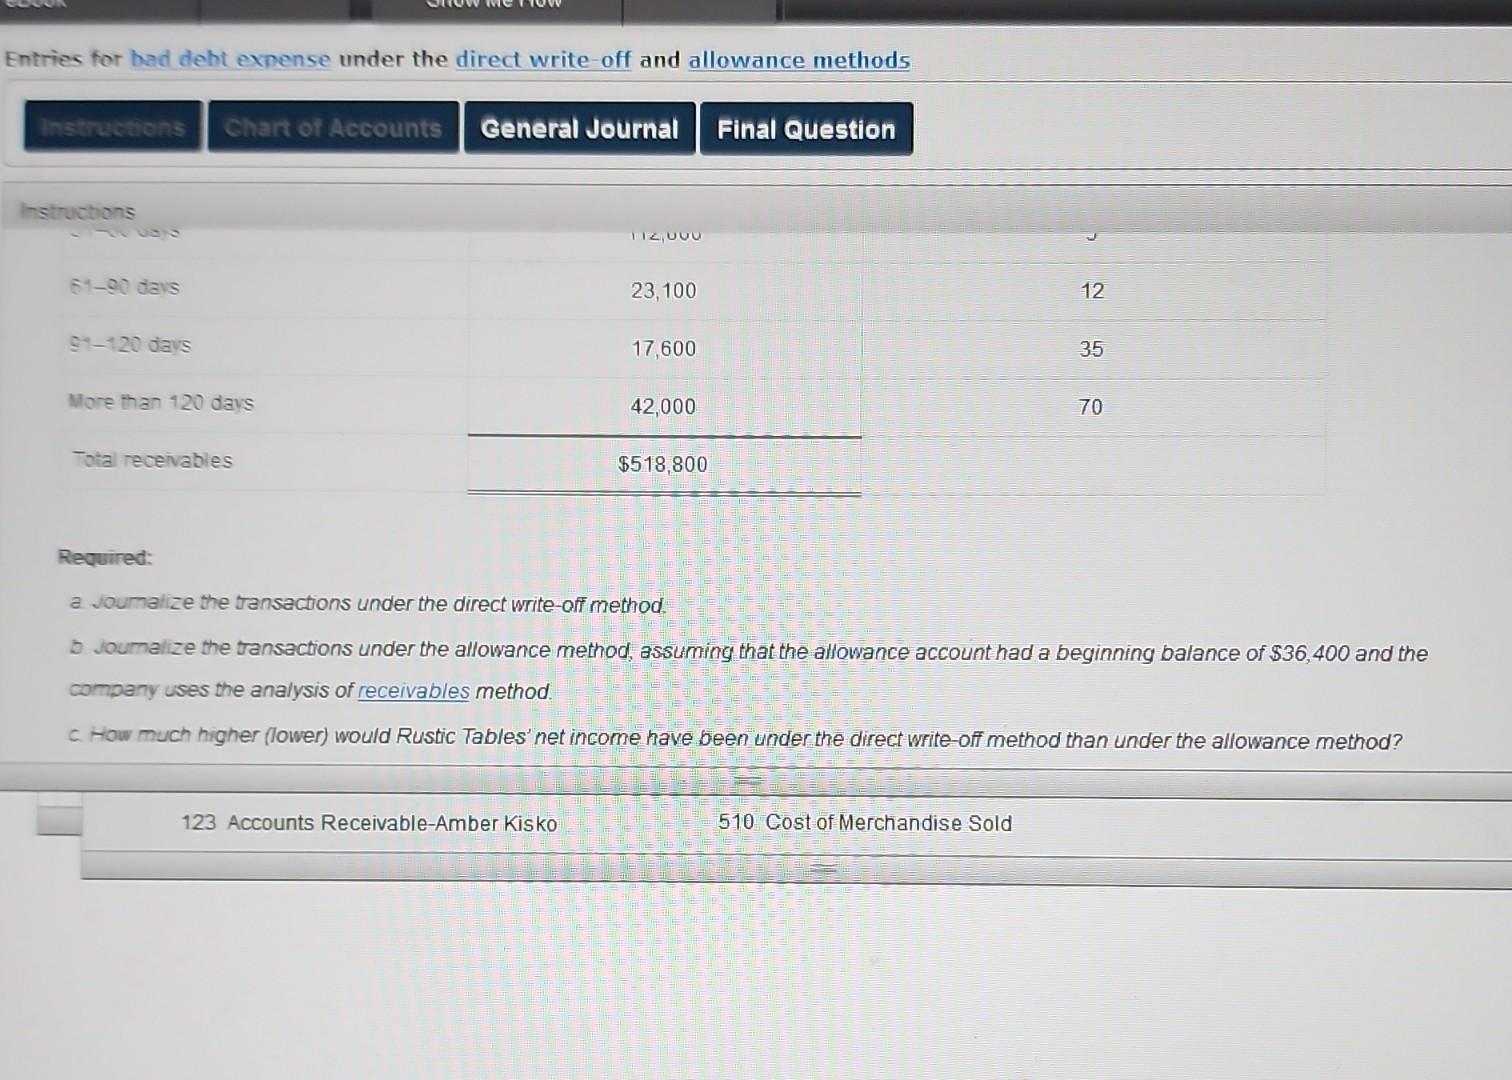Screen dimensions: 1512x1080
Task: Open the allowance methods link
Action: click(798, 61)
